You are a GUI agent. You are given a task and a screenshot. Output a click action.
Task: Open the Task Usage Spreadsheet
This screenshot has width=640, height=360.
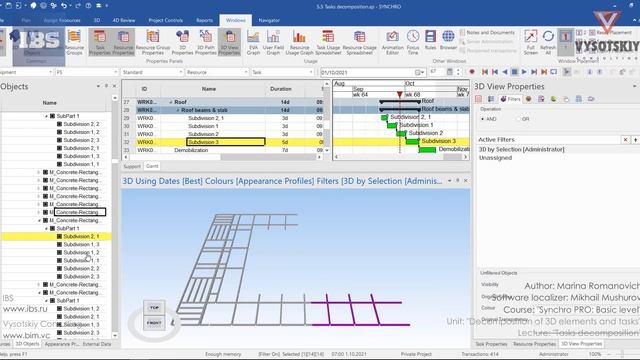[x=328, y=42]
